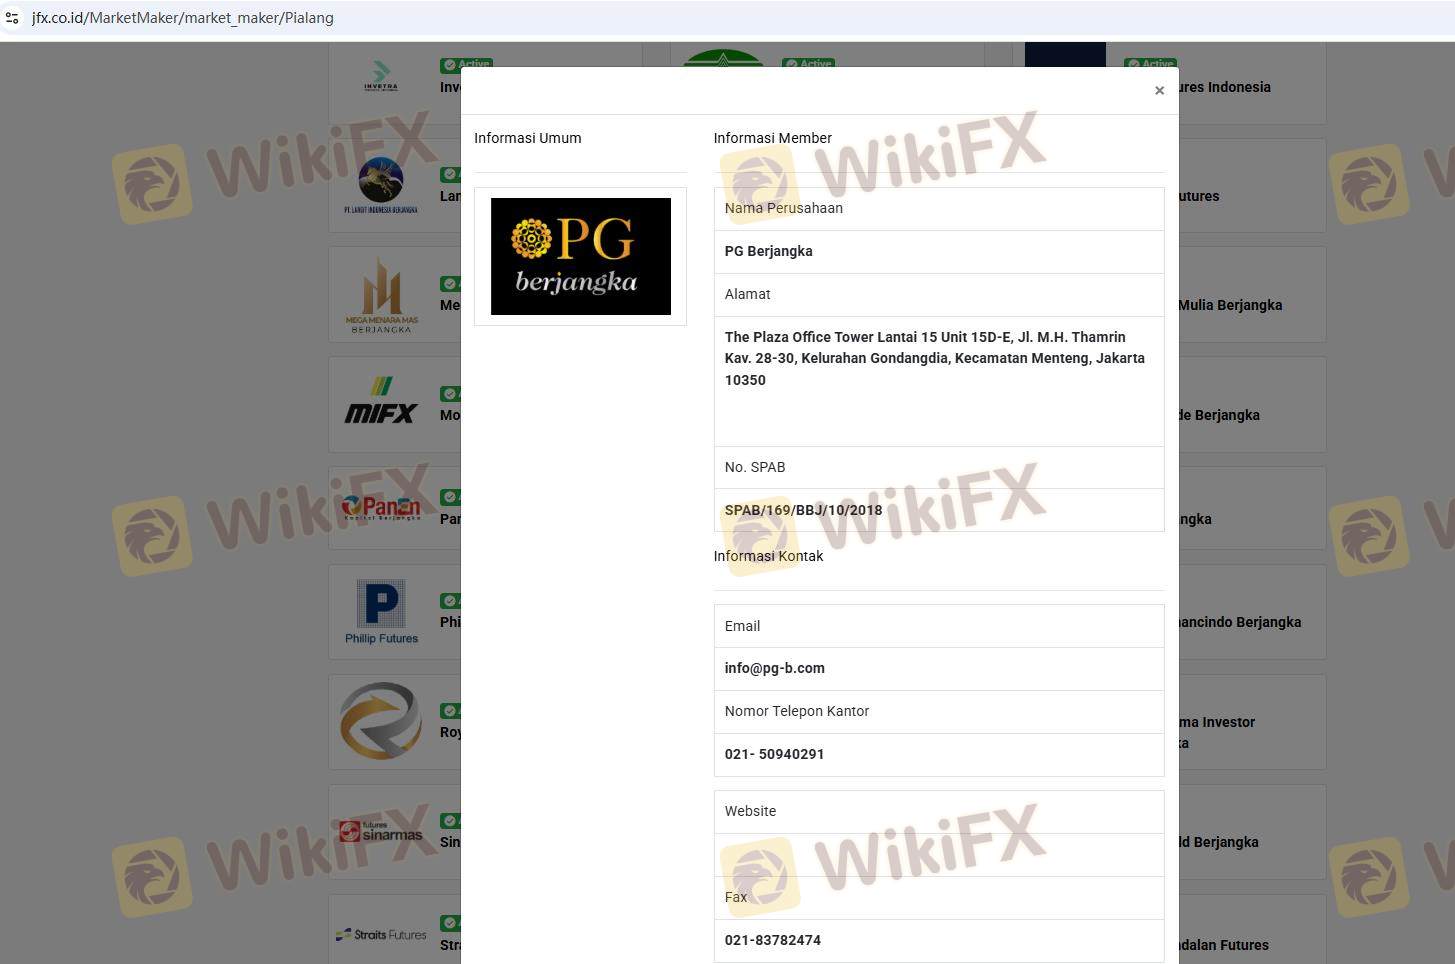Screen dimensions: 1455x964
Task: Click the Mulia Berjangka broker name
Action: click(1229, 305)
